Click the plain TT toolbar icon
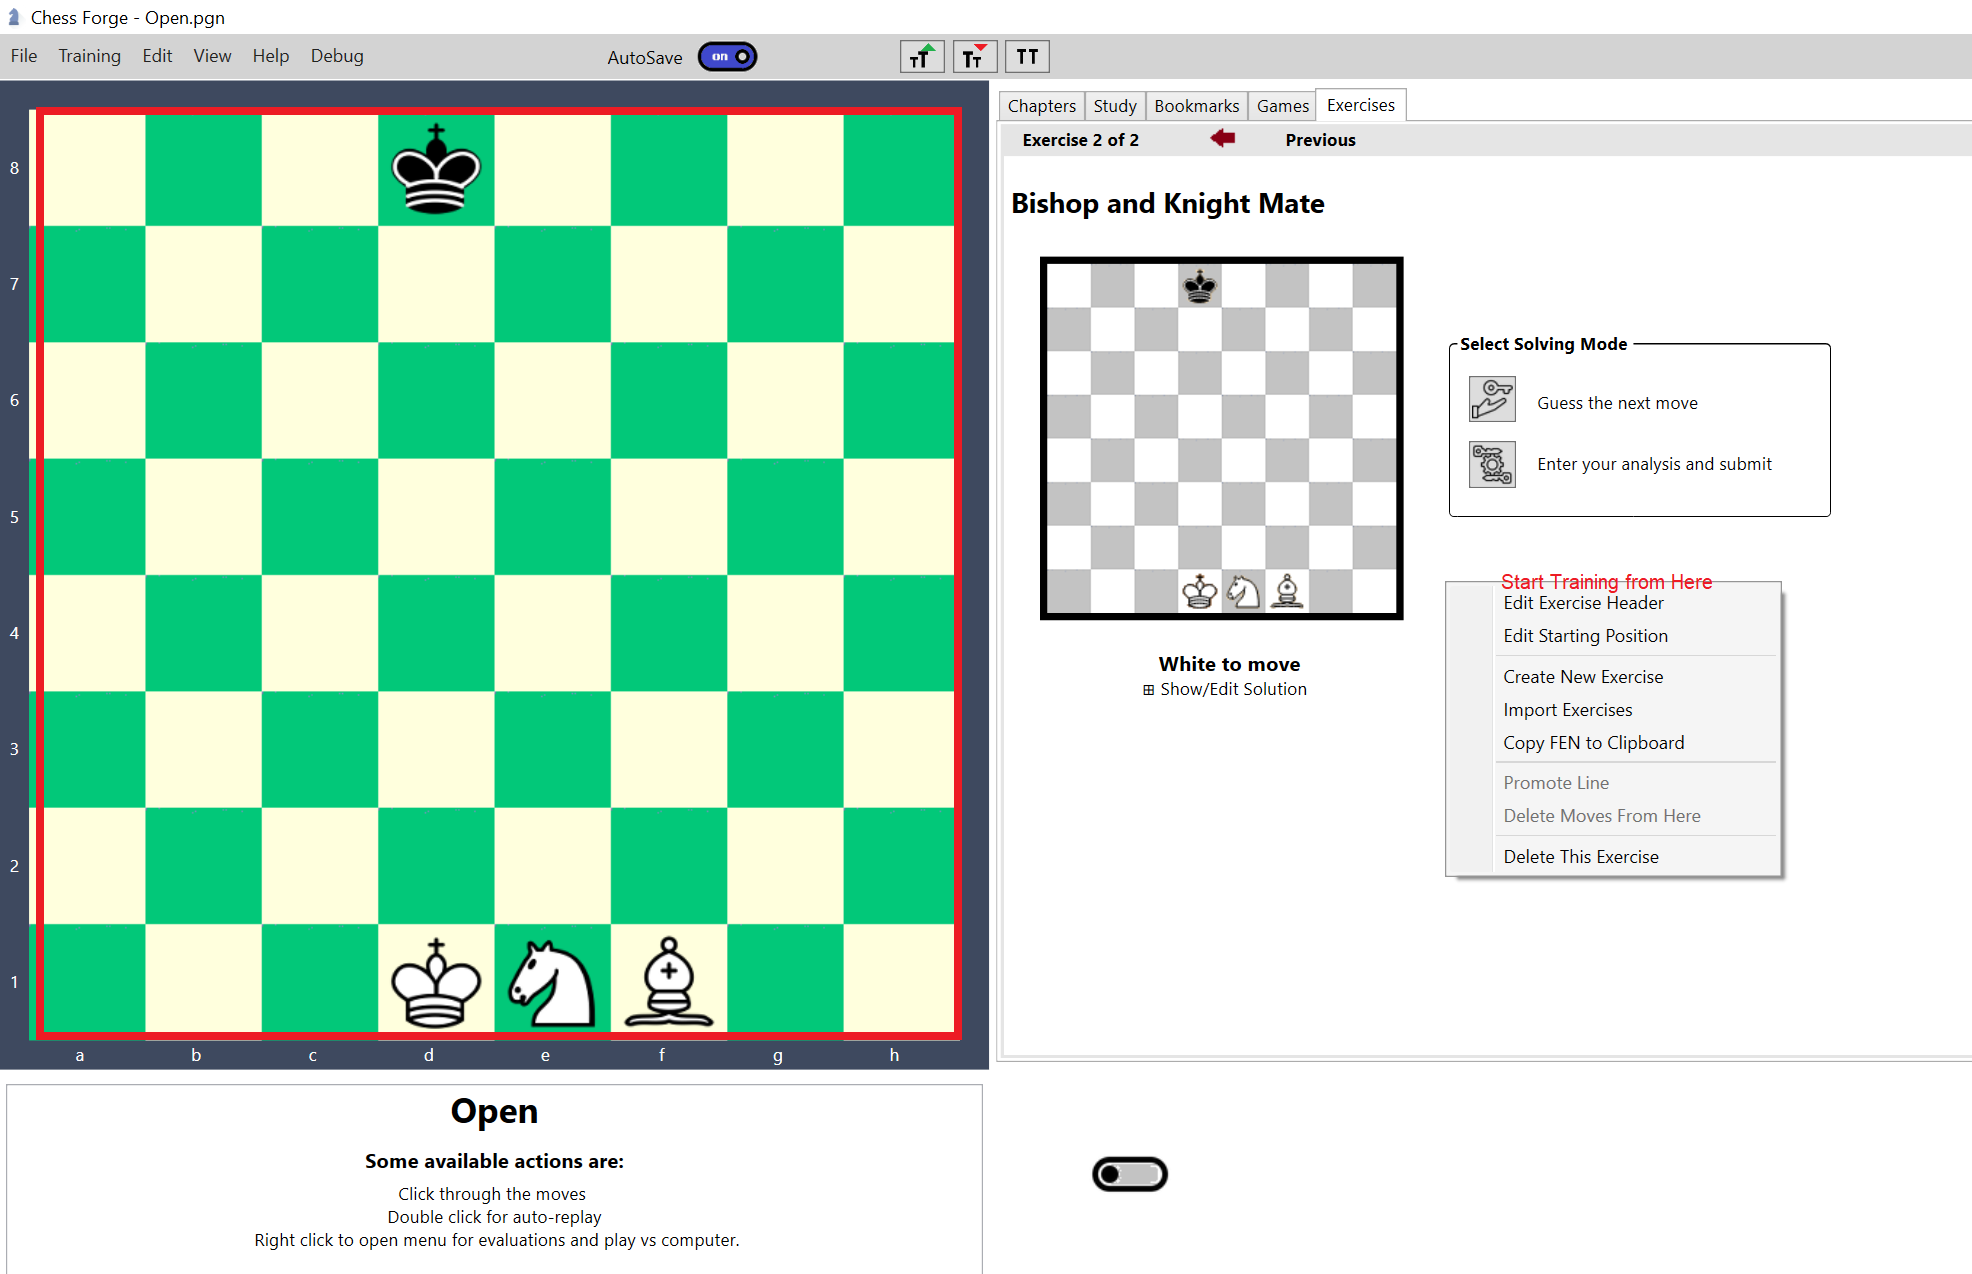The width and height of the screenshot is (1972, 1274). pyautogui.click(x=1027, y=56)
